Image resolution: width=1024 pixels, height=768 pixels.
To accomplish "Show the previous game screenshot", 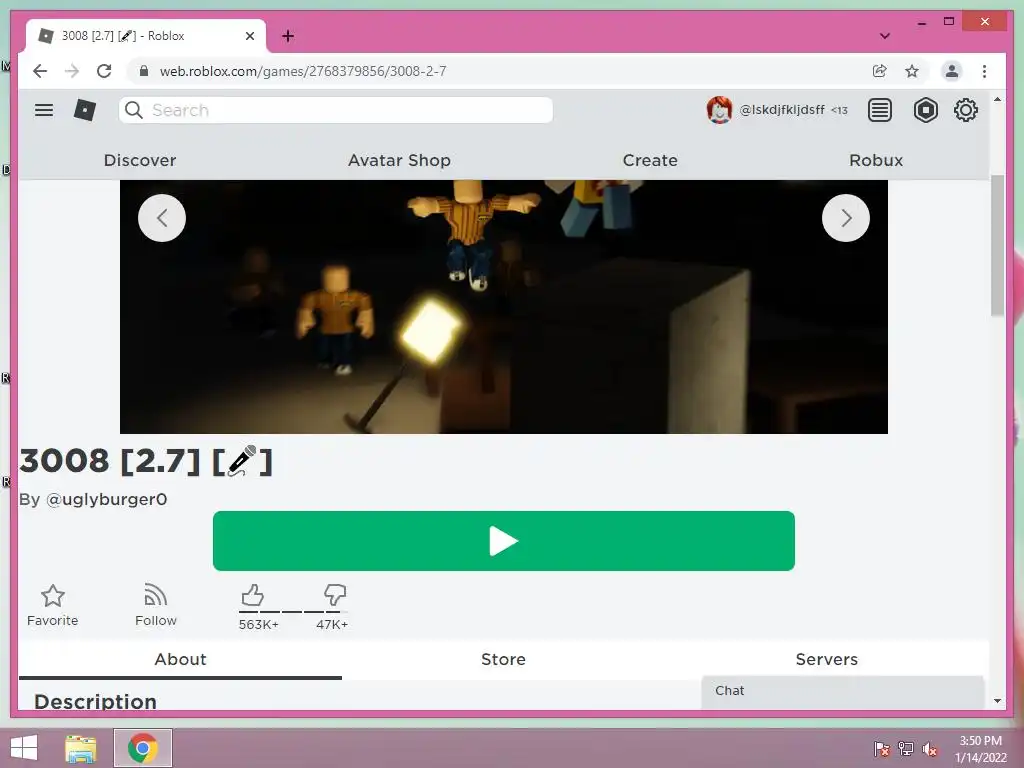I will click(x=162, y=218).
